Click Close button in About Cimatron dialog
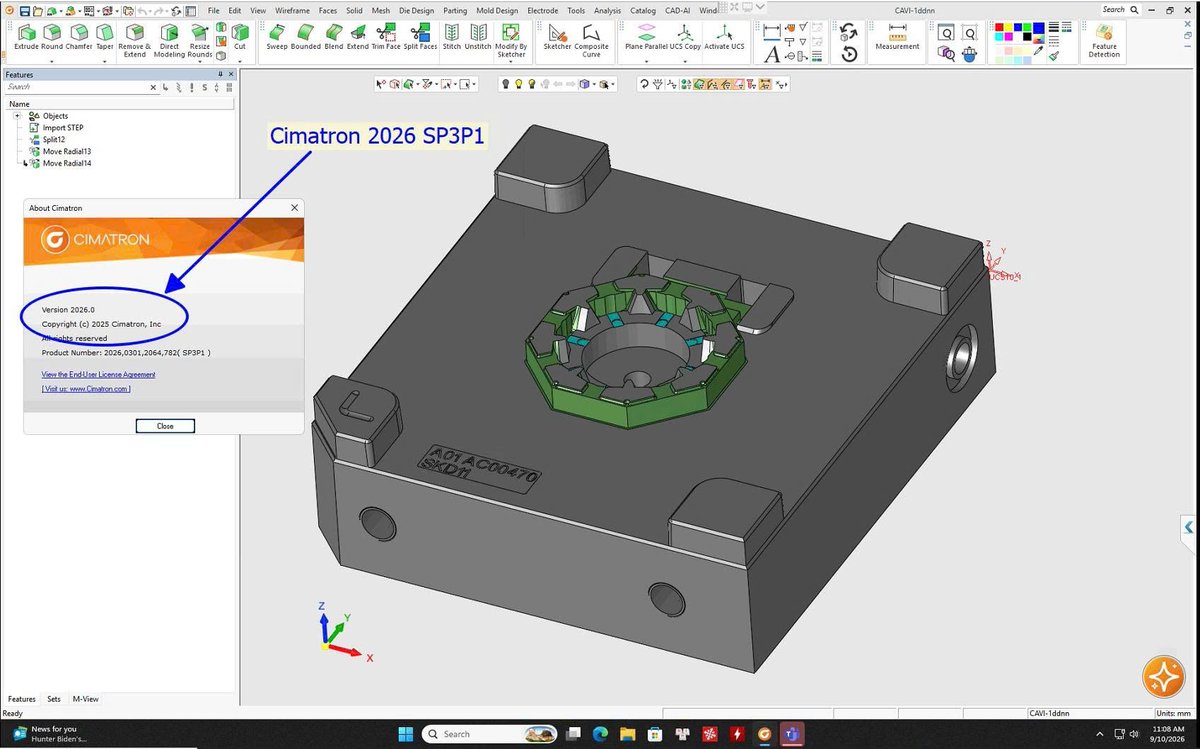The width and height of the screenshot is (1200, 749). [165, 426]
